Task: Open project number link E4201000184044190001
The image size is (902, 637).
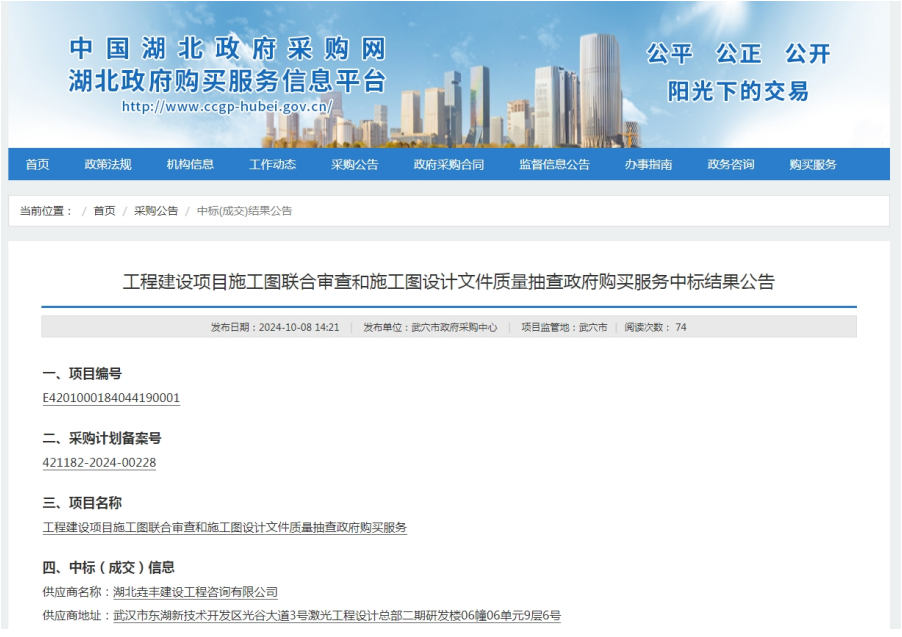Action: [110, 398]
